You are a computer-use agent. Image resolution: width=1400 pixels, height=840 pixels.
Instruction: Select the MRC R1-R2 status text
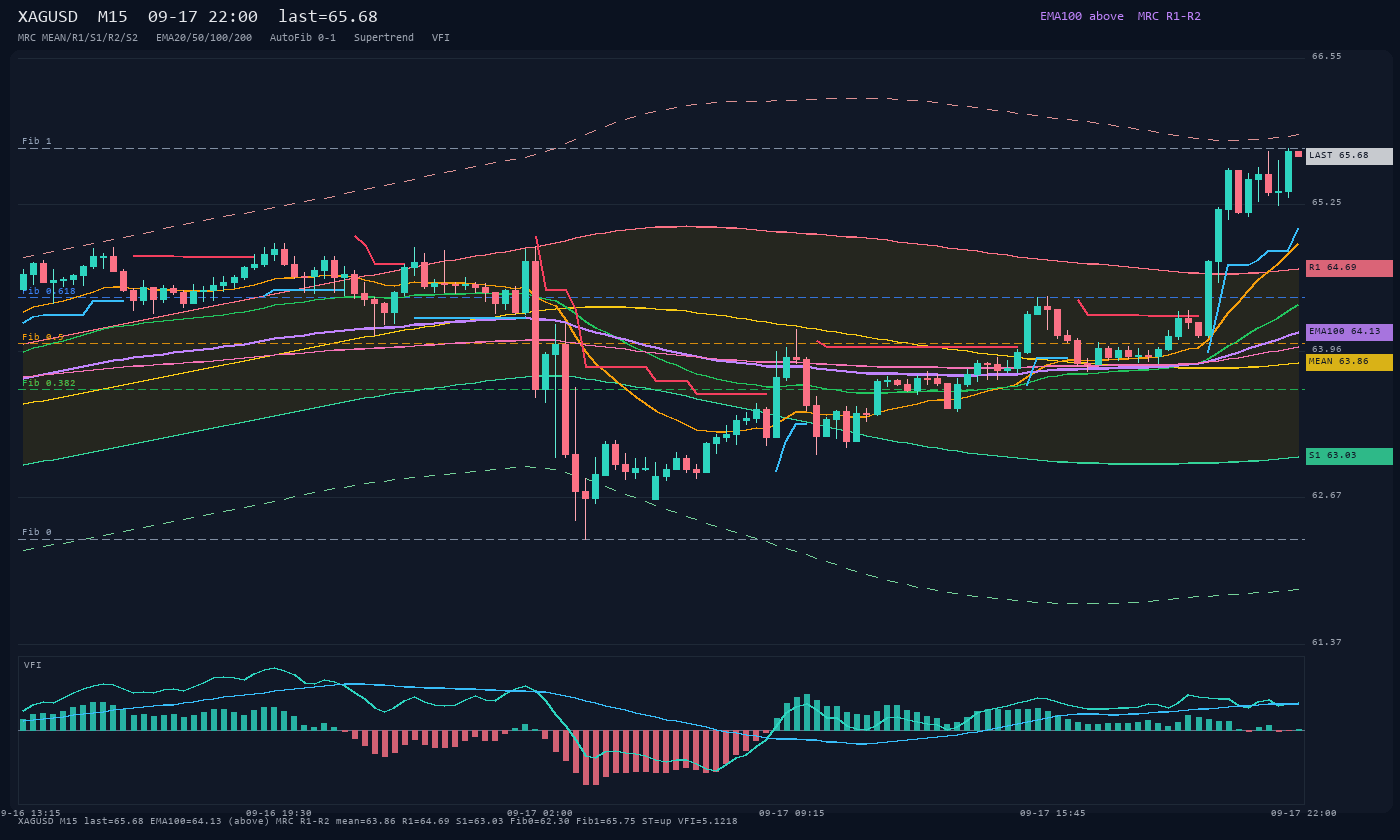coord(1169,16)
